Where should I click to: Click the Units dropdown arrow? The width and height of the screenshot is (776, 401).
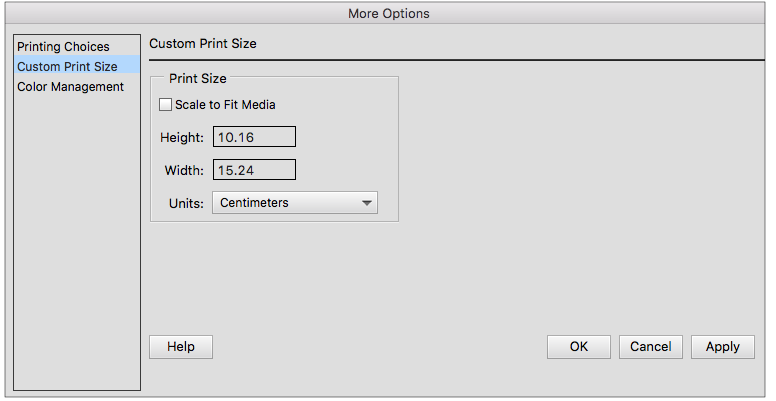(367, 203)
